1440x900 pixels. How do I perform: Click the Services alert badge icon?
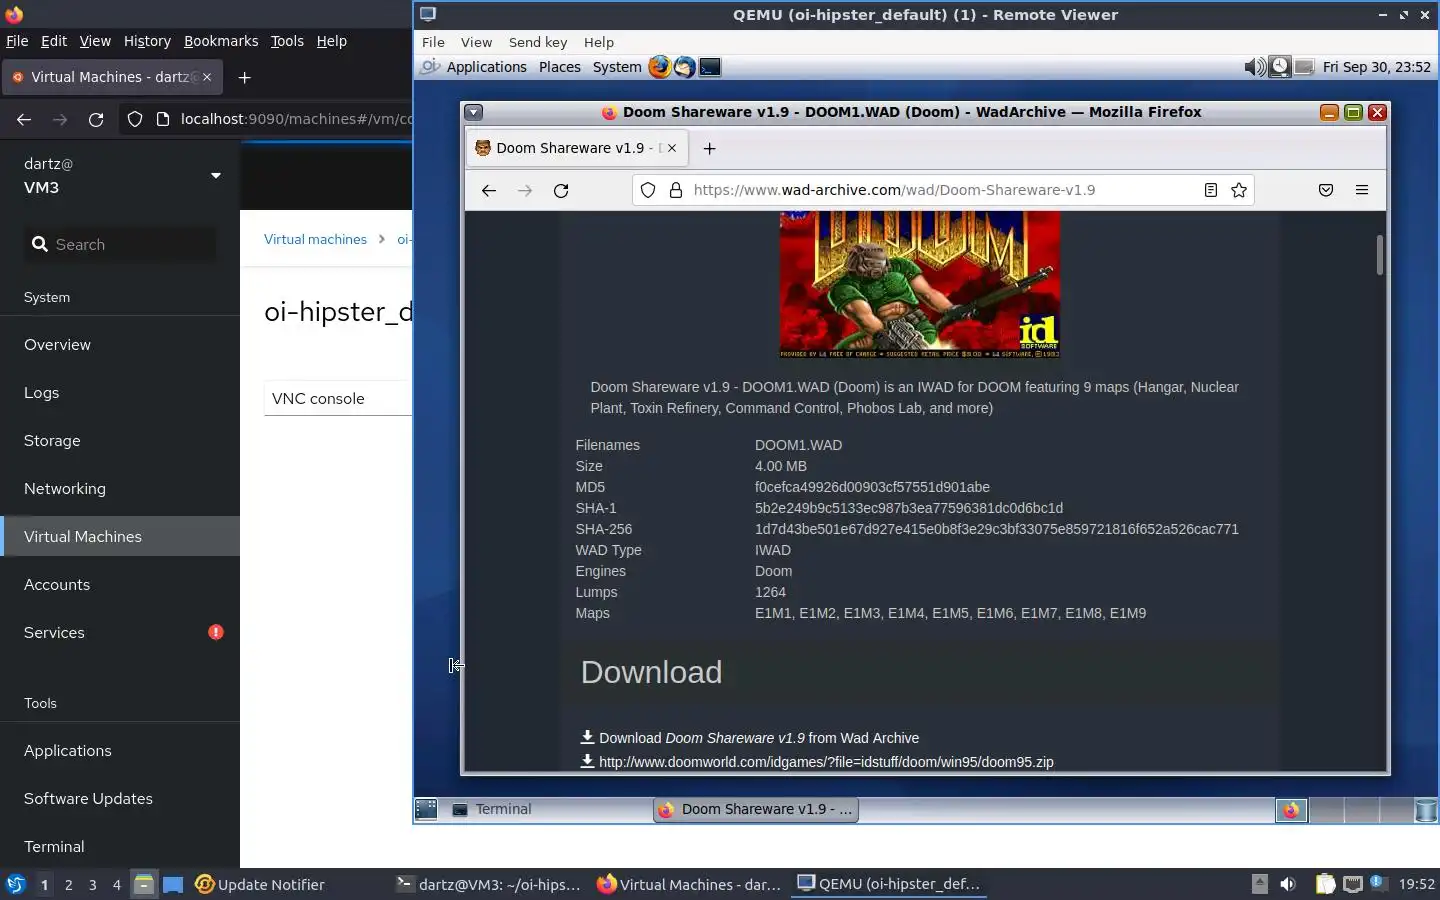click(x=216, y=632)
